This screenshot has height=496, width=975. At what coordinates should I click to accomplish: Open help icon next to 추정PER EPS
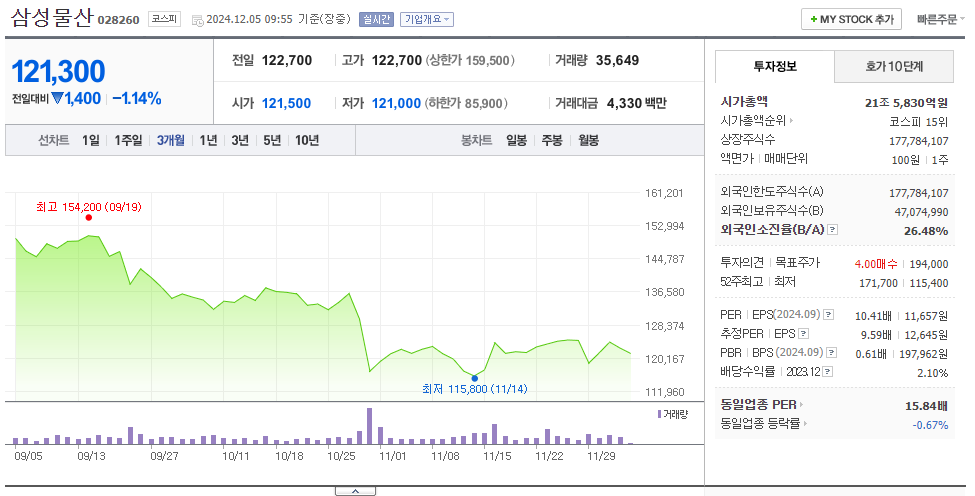point(803,334)
